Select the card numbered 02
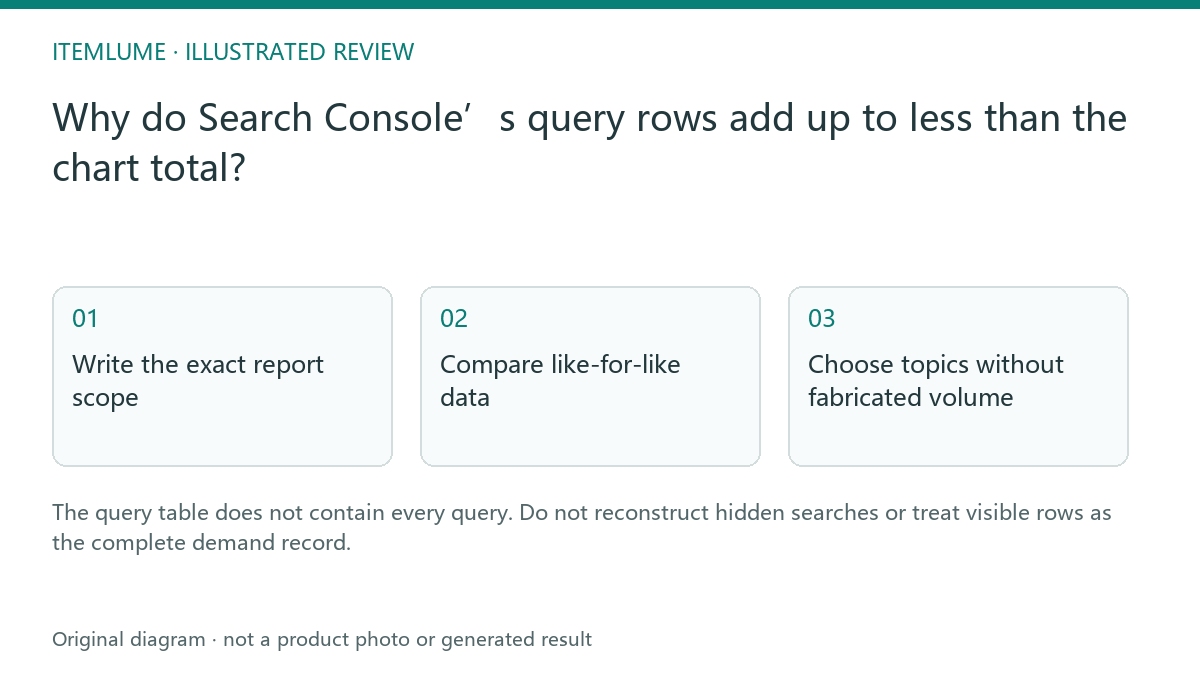Viewport: 1200px width, 675px height. coord(590,376)
